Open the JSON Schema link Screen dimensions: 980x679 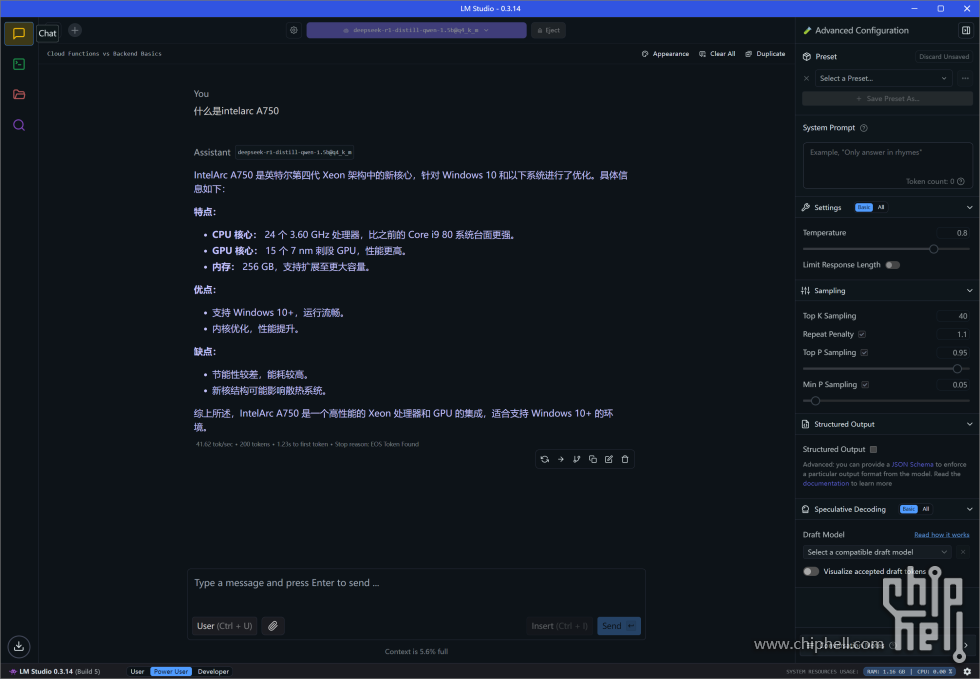[x=912, y=465]
